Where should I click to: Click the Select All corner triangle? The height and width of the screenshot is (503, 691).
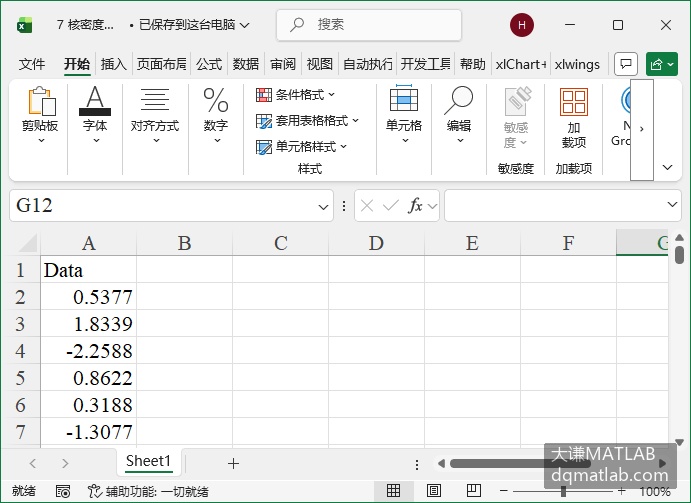coord(26,243)
